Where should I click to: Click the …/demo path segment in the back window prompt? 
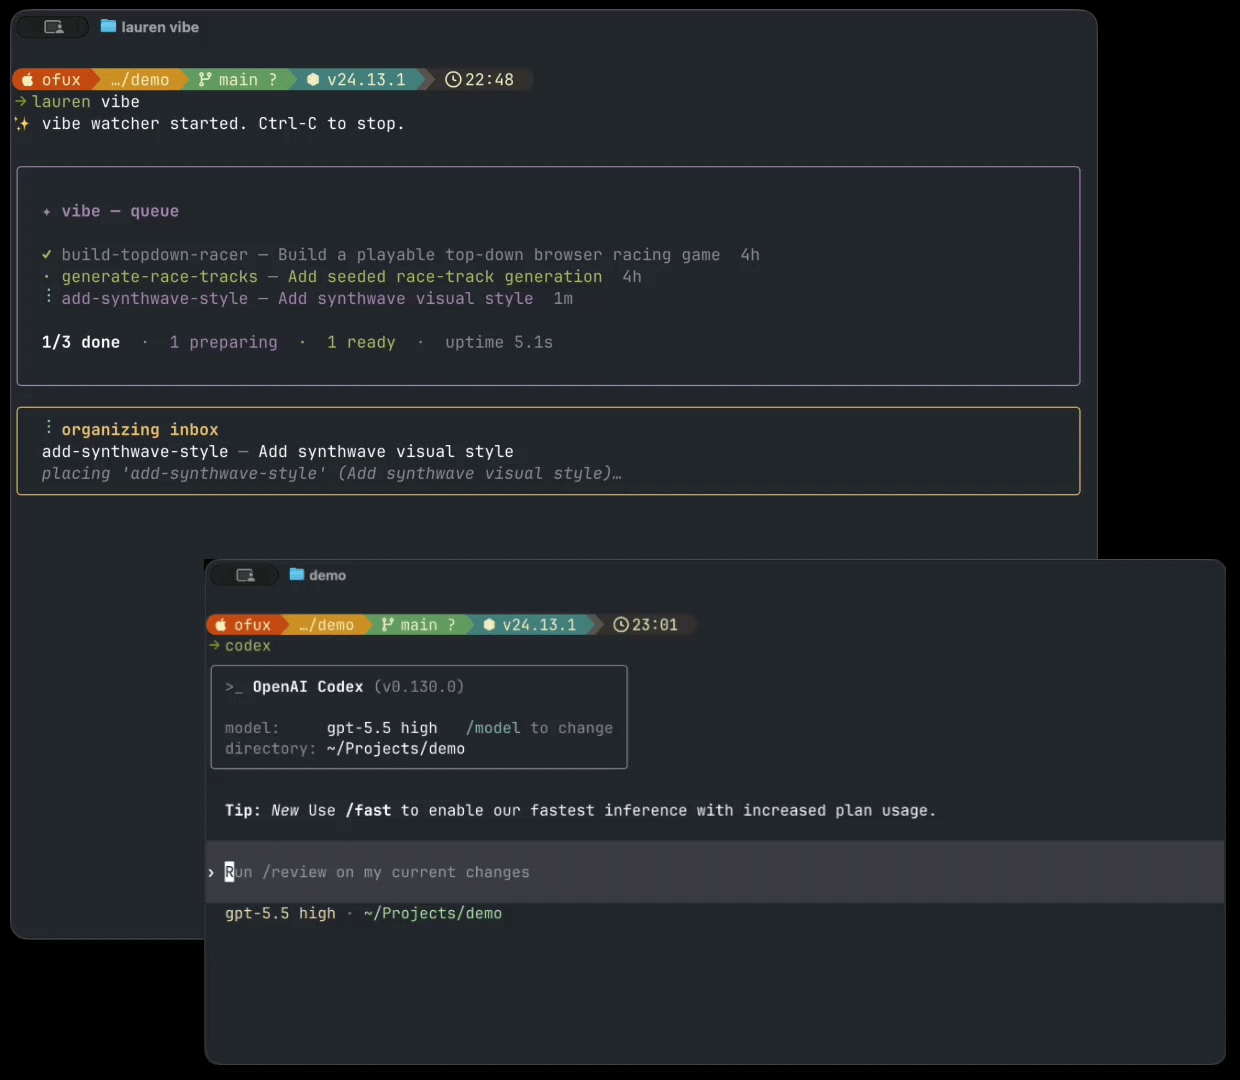[140, 80]
